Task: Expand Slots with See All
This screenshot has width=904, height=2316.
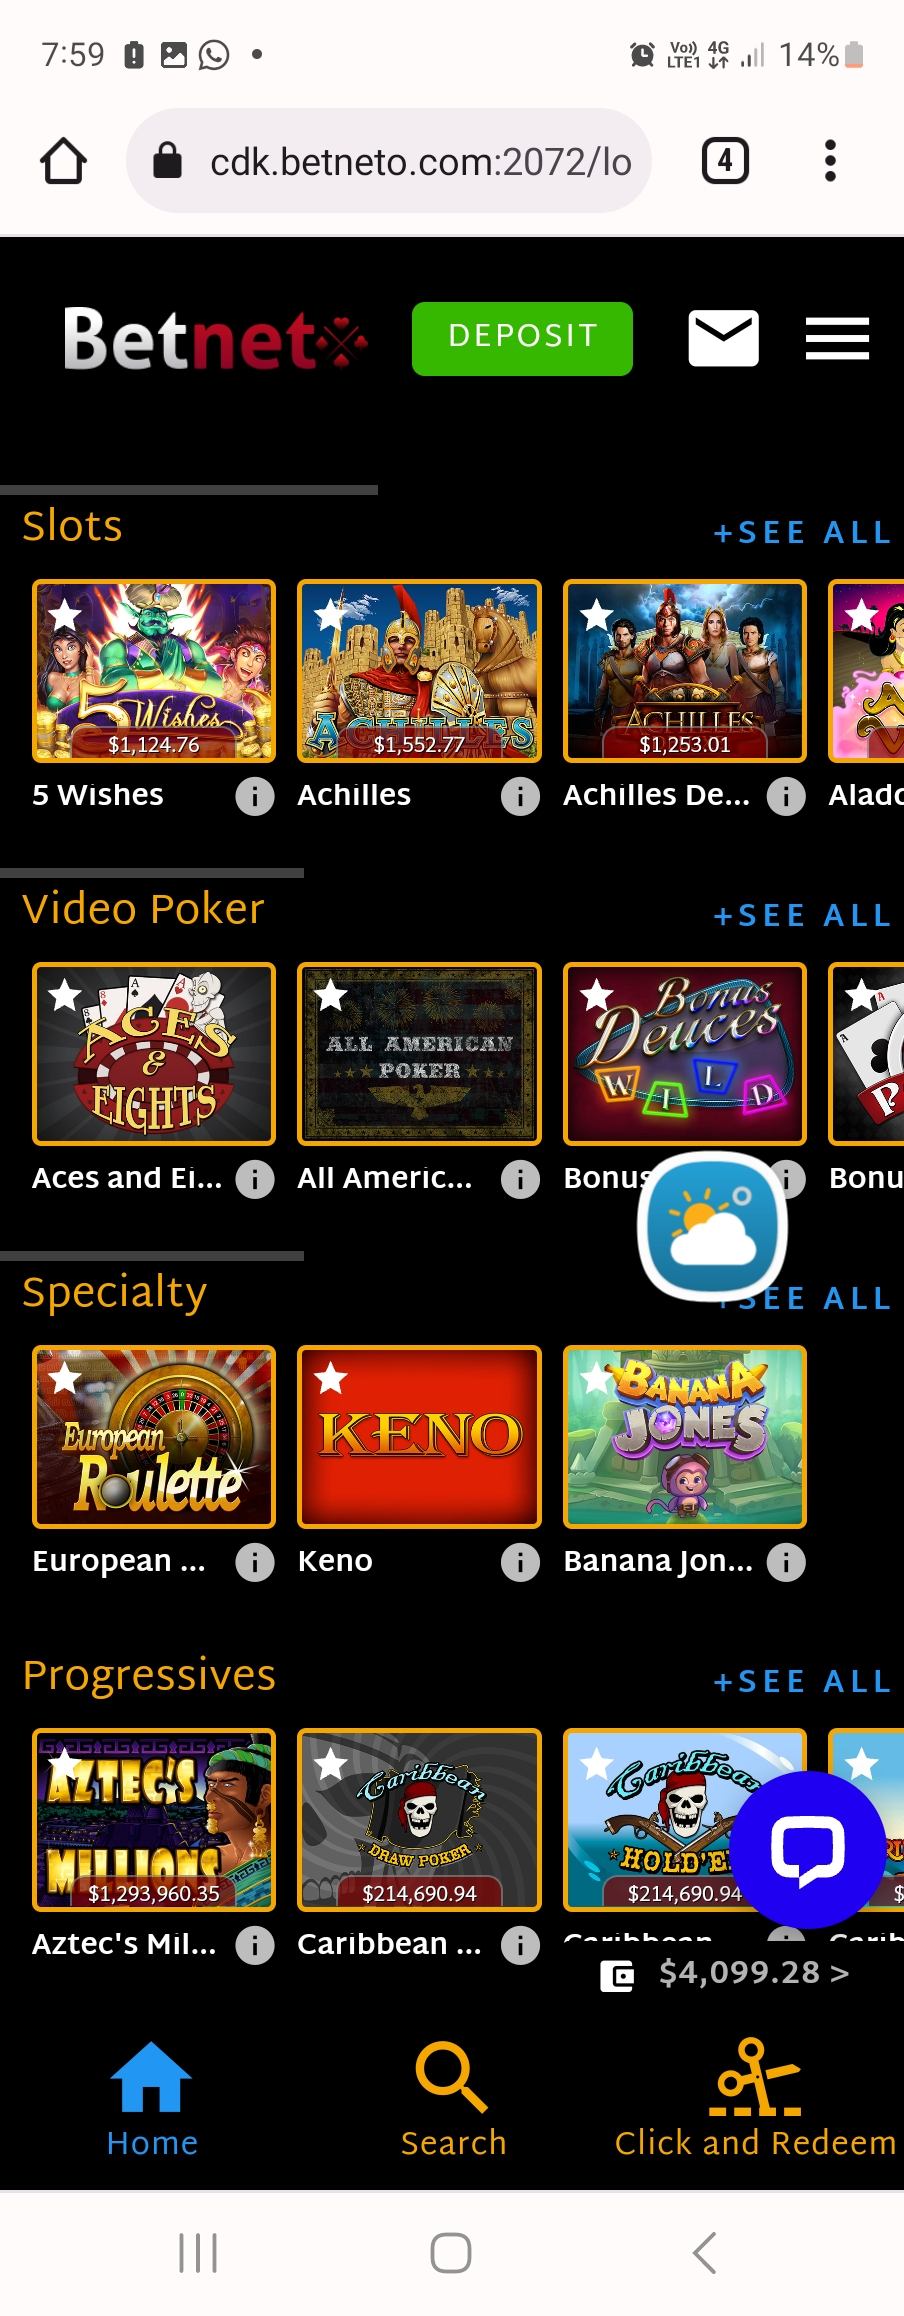Action: tap(802, 533)
